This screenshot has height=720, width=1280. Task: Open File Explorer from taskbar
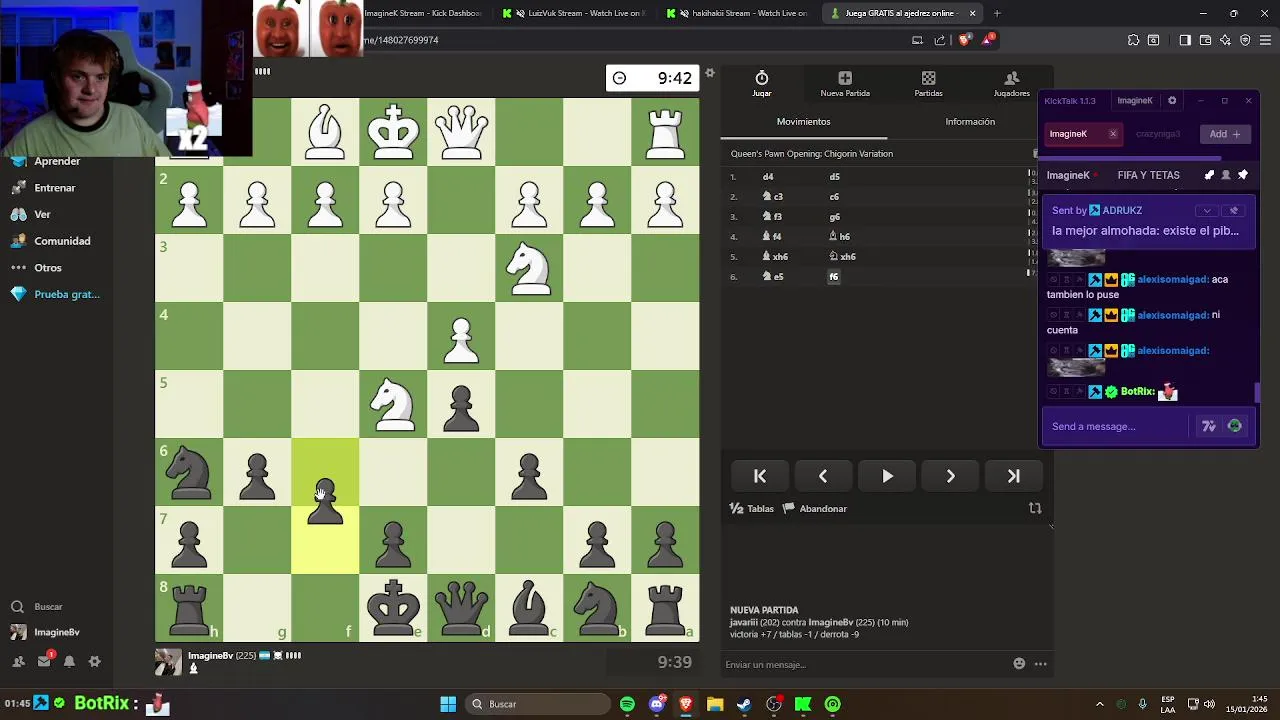coord(715,704)
